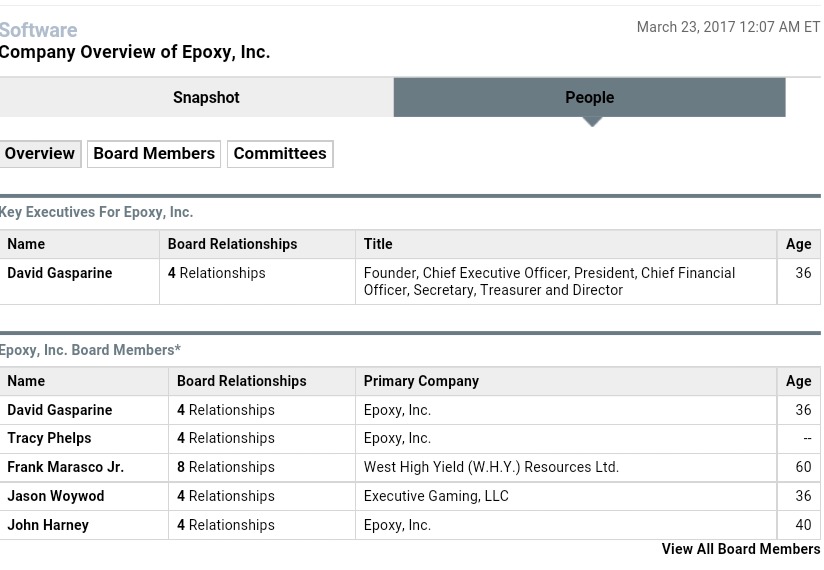View Jason Woywod's 4 Relationships

pos(225,496)
